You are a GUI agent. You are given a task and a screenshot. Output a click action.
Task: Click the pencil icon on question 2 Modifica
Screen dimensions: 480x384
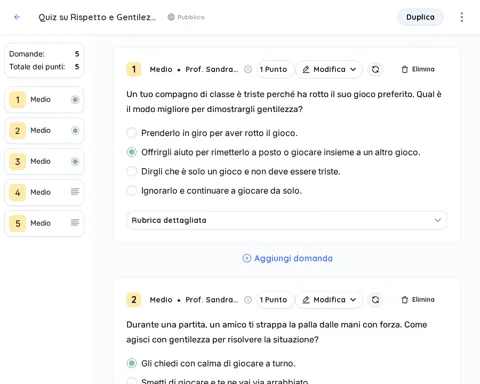click(x=306, y=300)
